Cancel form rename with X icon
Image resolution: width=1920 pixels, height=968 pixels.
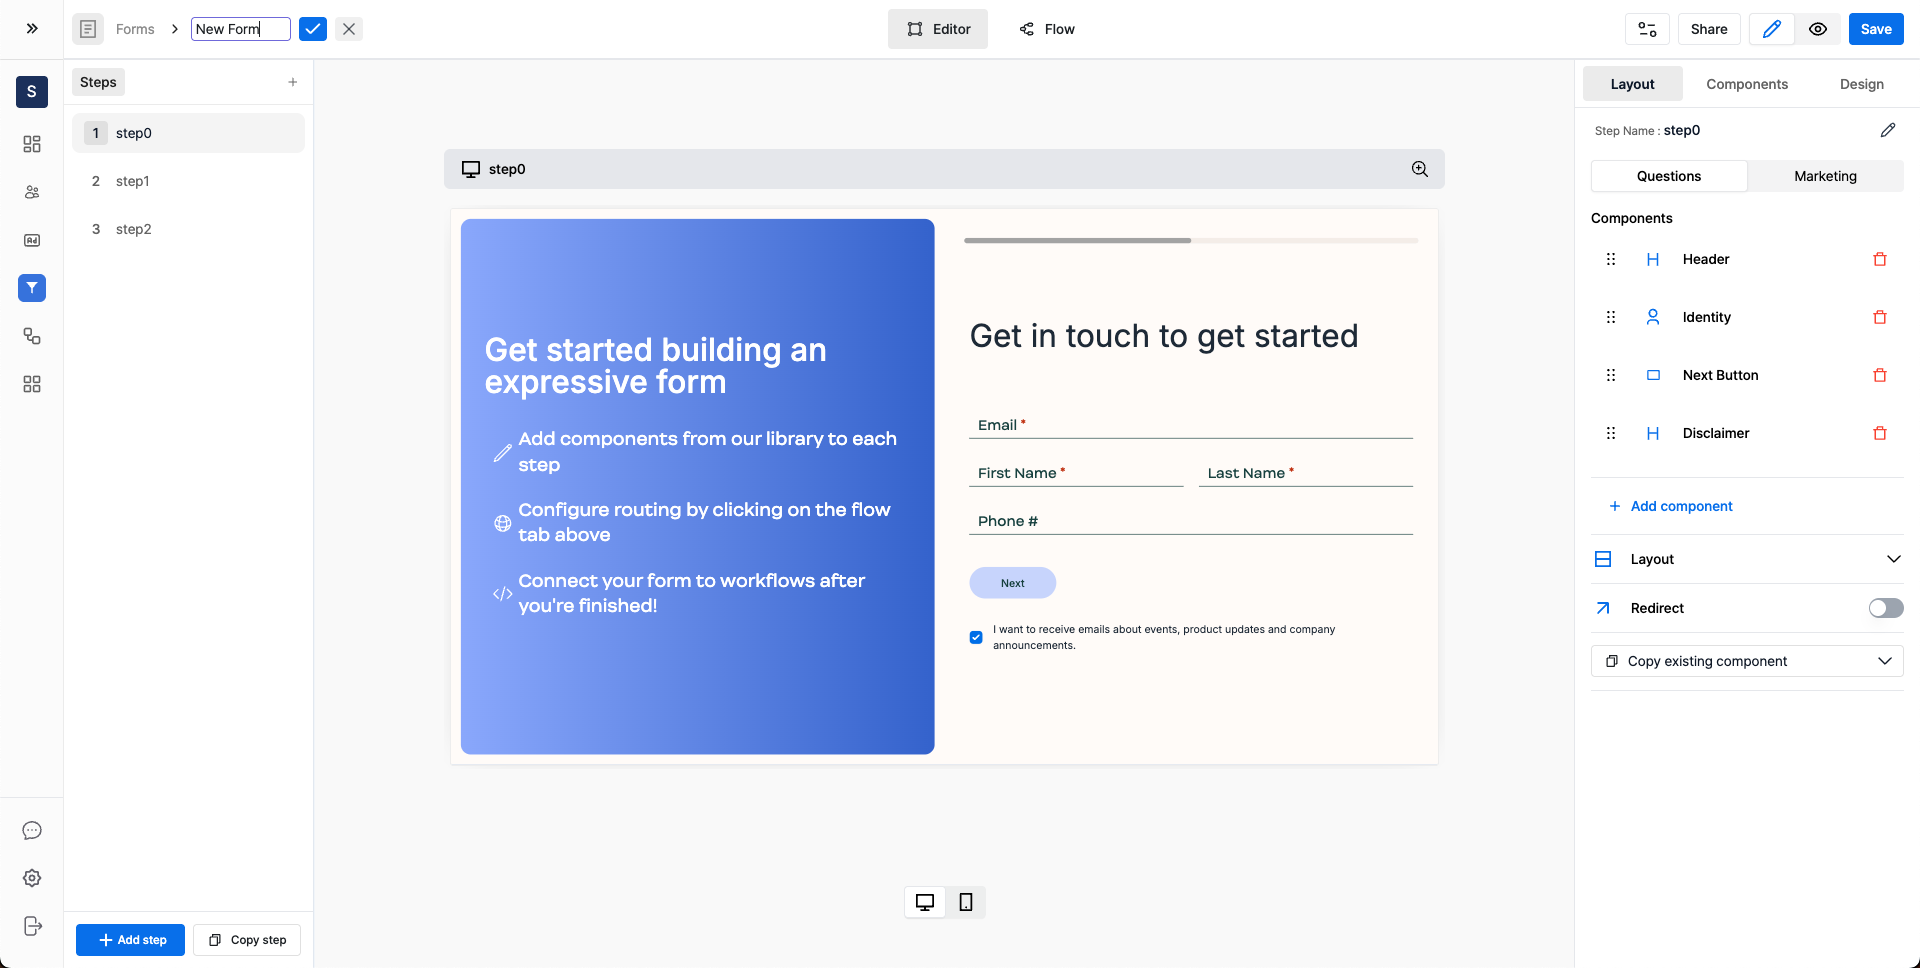pyautogui.click(x=349, y=29)
